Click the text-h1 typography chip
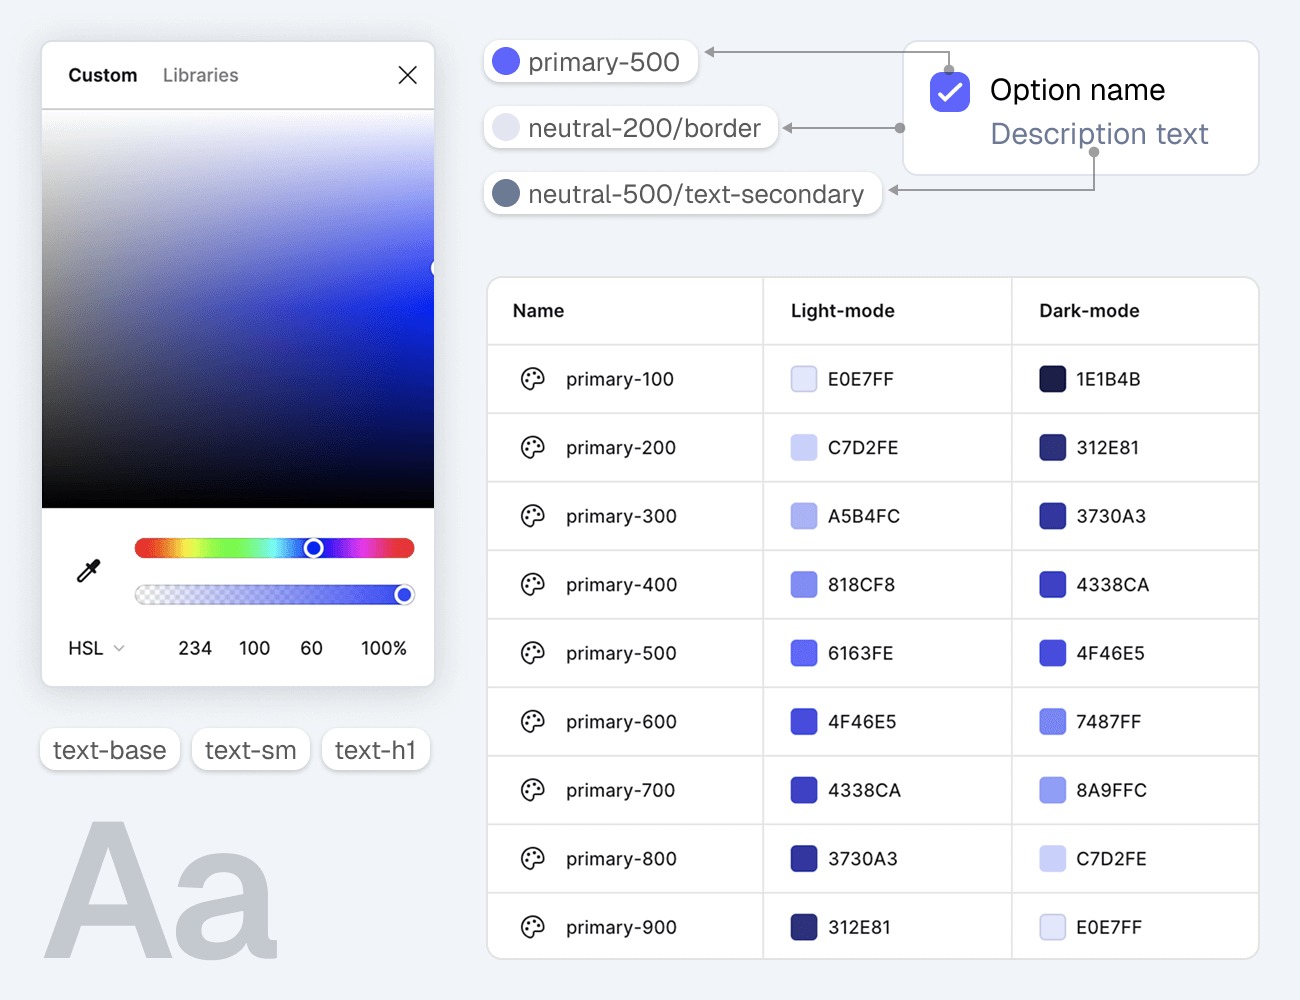The width and height of the screenshot is (1300, 1000). click(375, 749)
